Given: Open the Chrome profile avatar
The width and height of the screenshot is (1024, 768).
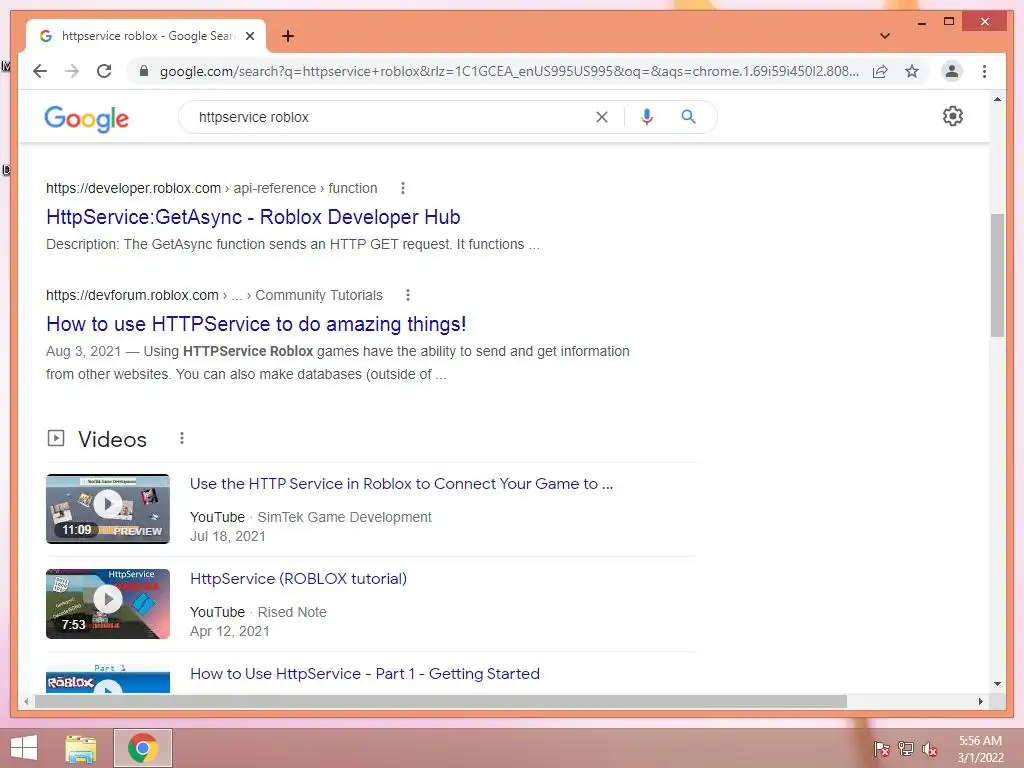Looking at the screenshot, I should pyautogui.click(x=952, y=71).
